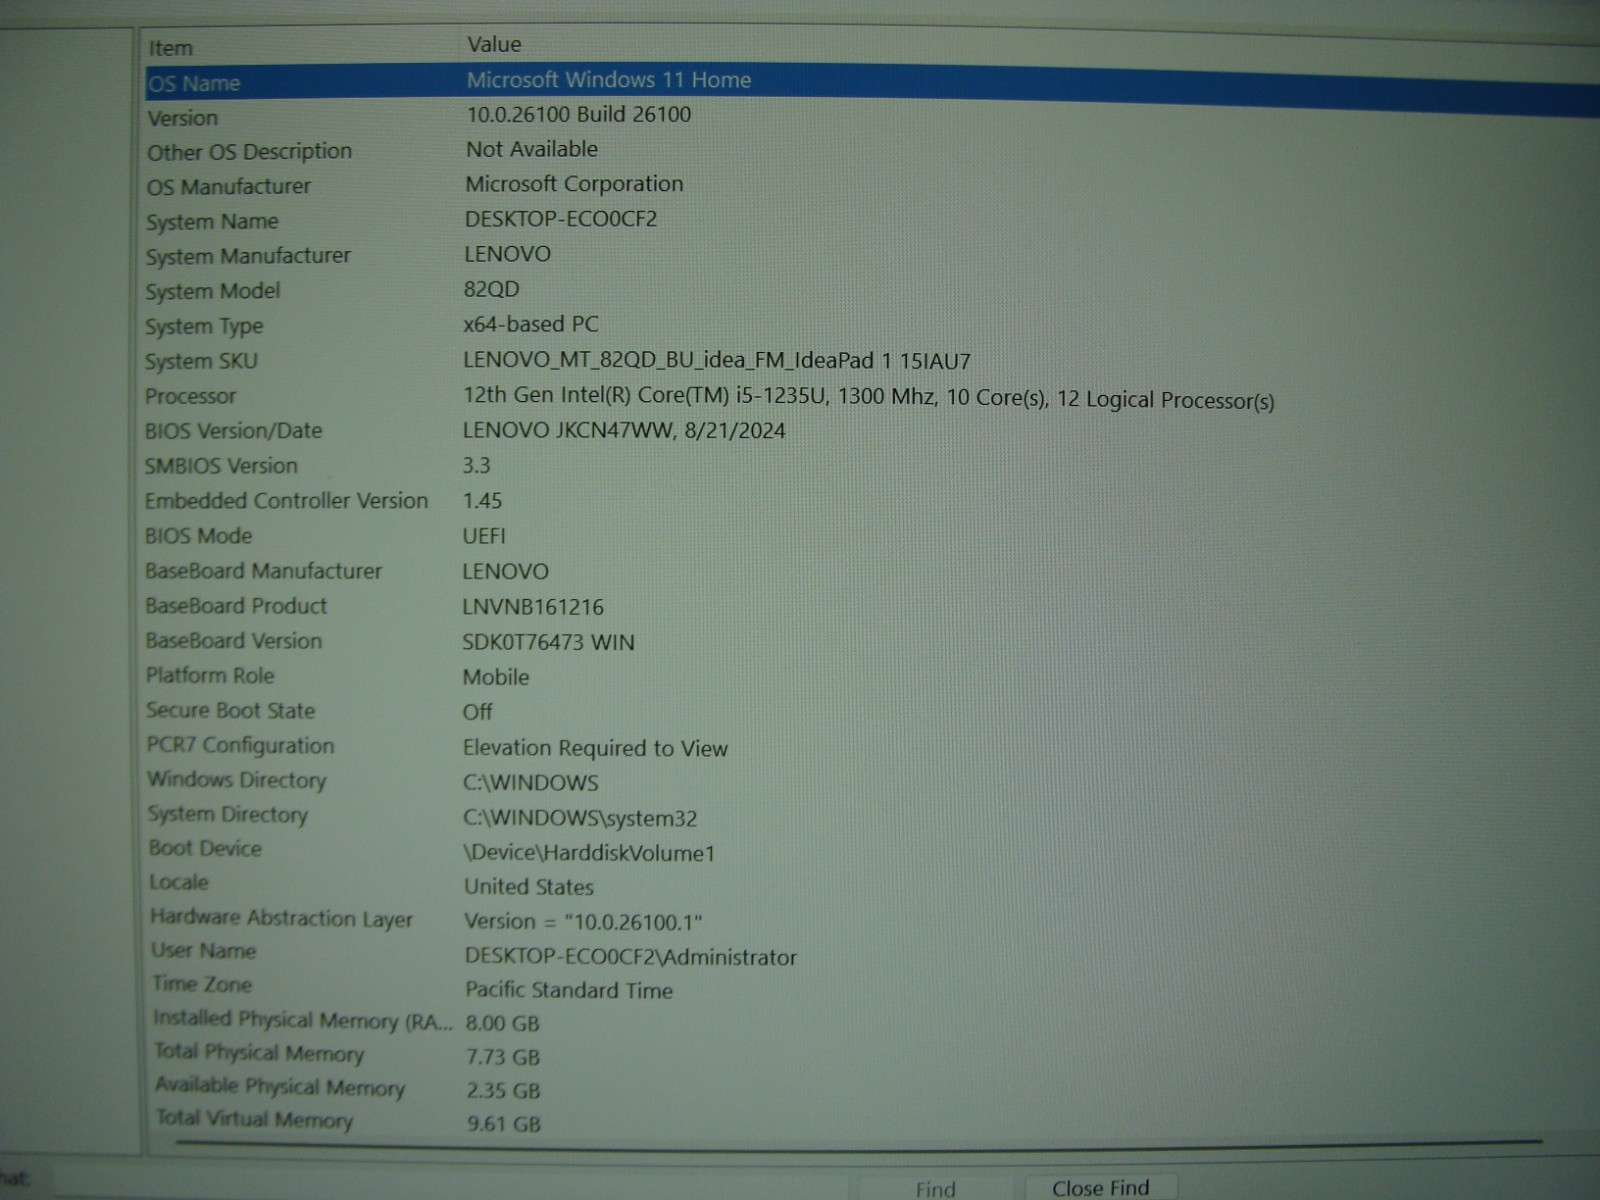1600x1200 pixels.
Task: Select Boot Device row
Action: (x=205, y=849)
